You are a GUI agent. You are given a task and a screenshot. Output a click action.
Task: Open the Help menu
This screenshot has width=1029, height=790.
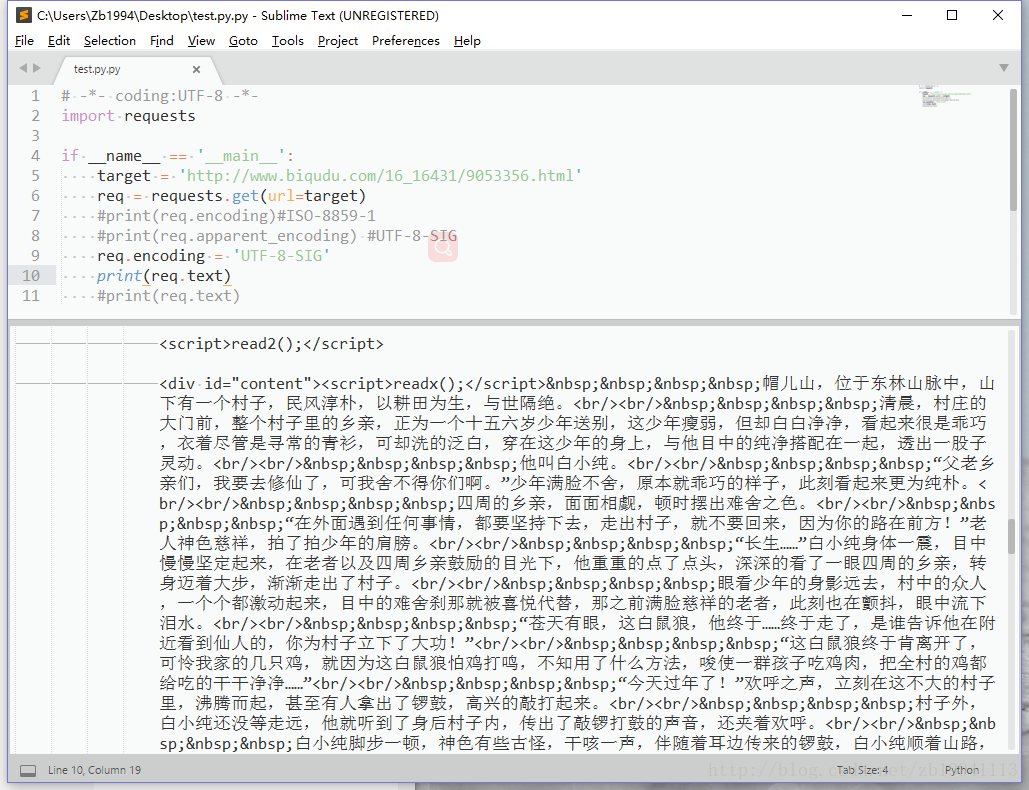coord(466,40)
